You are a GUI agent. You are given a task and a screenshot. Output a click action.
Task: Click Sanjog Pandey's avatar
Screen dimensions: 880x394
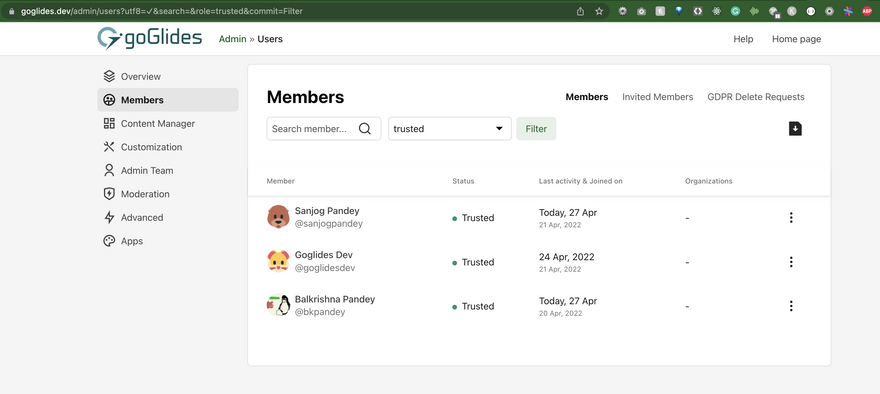[278, 217]
